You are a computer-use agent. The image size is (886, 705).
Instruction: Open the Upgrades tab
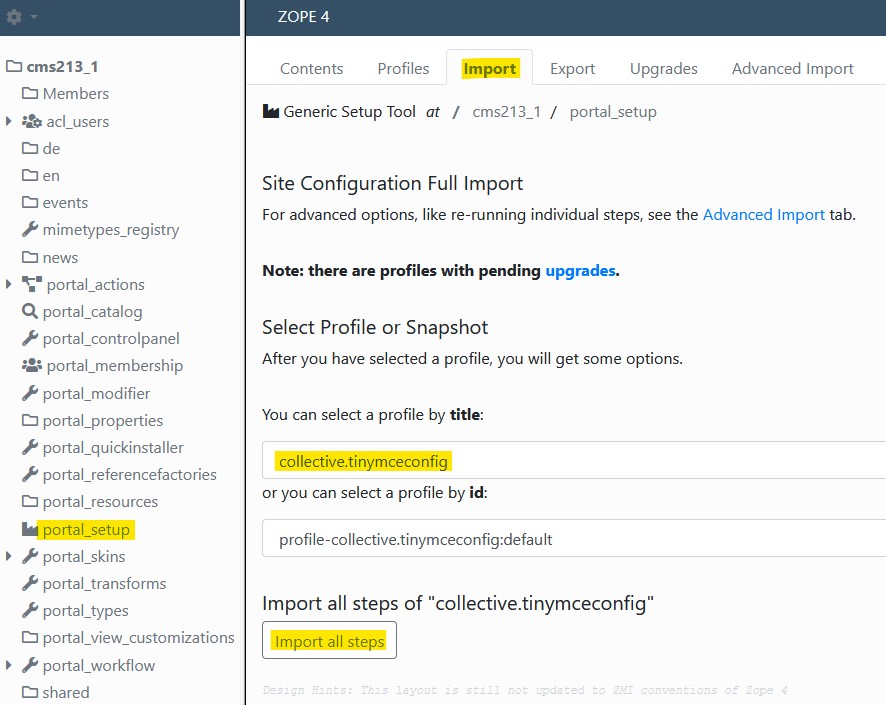tap(663, 69)
